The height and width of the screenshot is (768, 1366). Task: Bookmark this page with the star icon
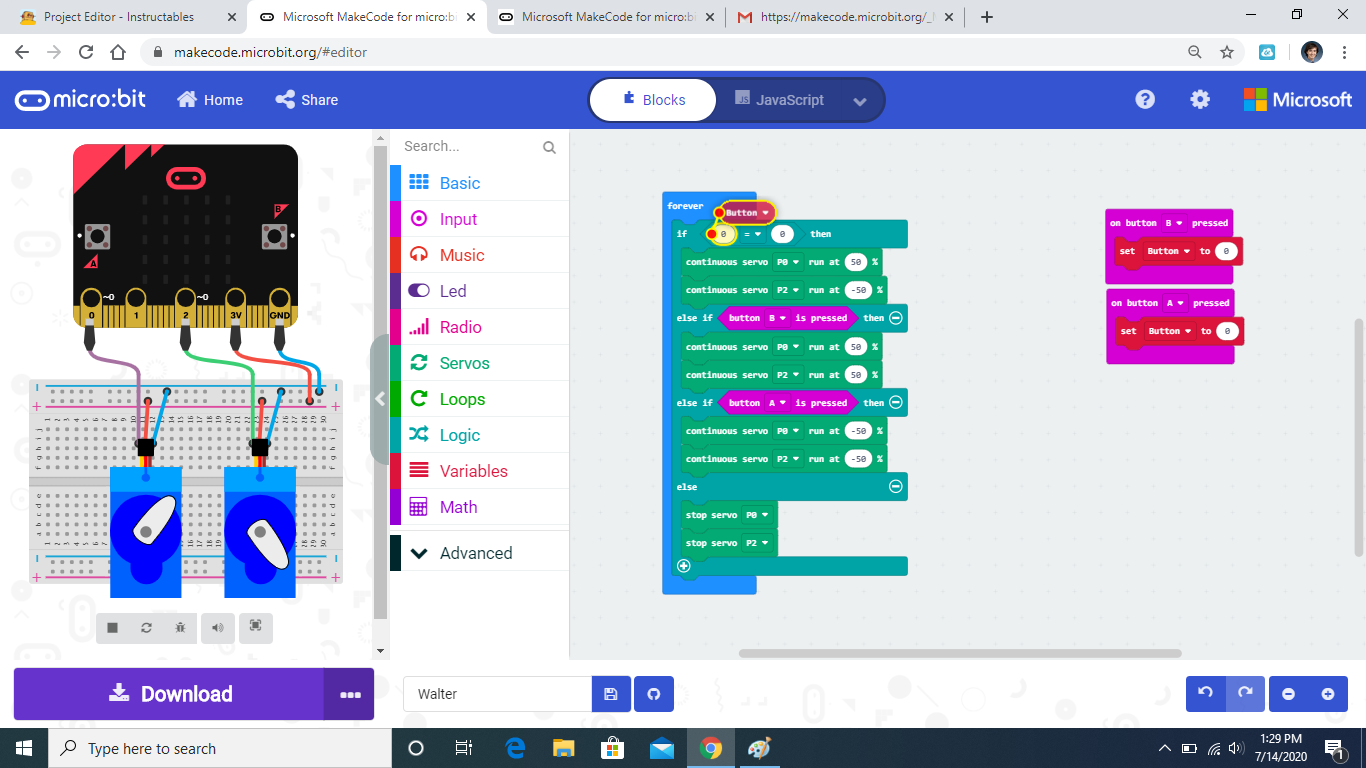coord(1227,52)
